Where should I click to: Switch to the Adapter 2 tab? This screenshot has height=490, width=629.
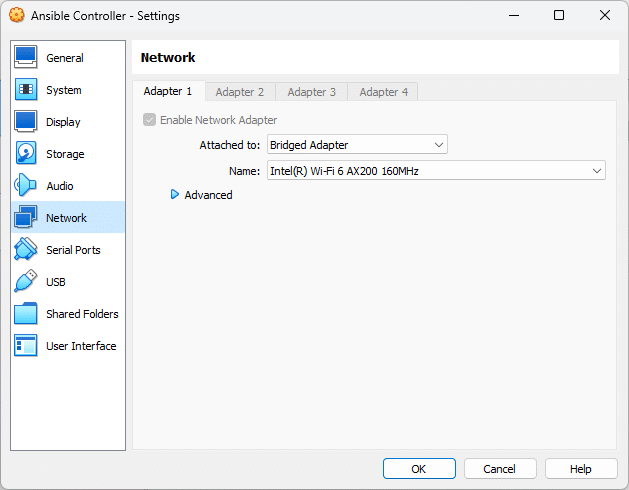coord(240,92)
